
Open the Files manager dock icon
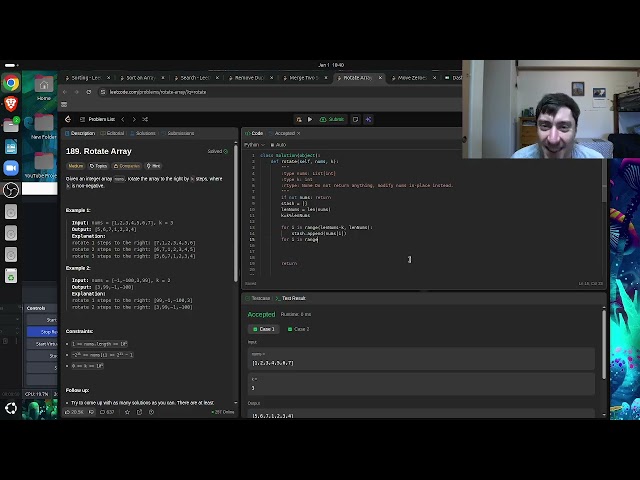pos(11,125)
